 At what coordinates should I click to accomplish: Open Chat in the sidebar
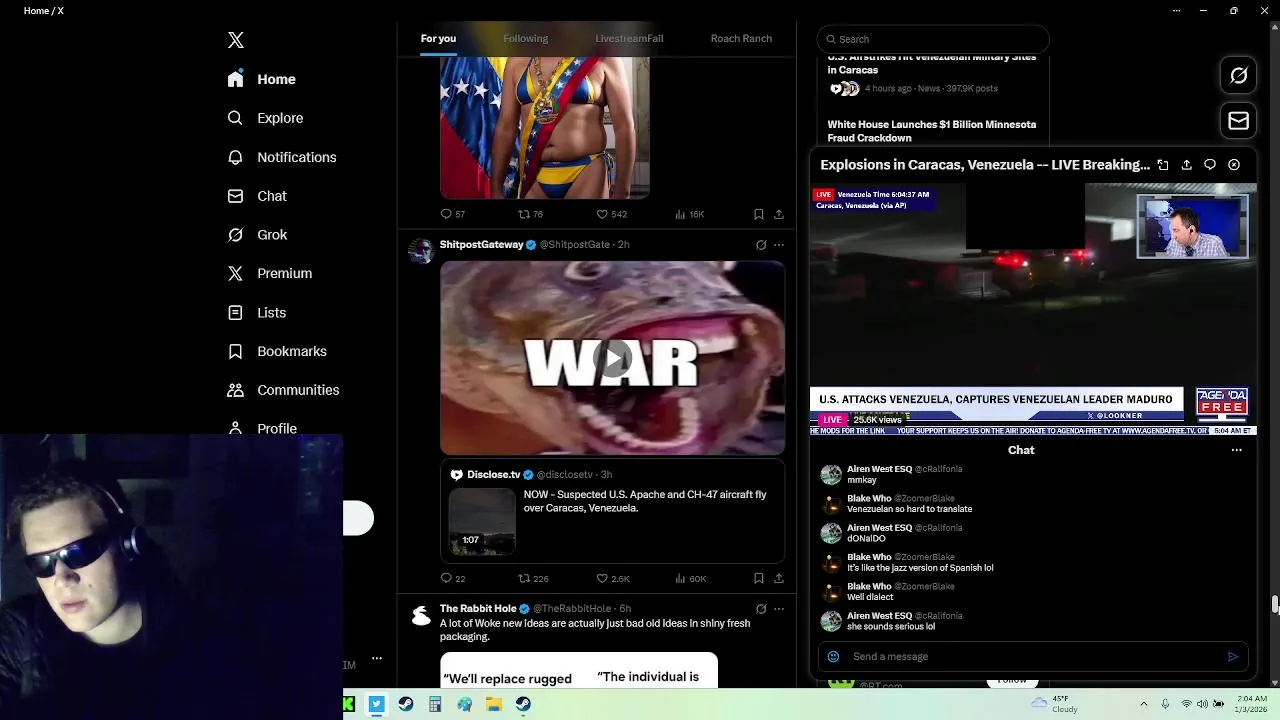257,196
